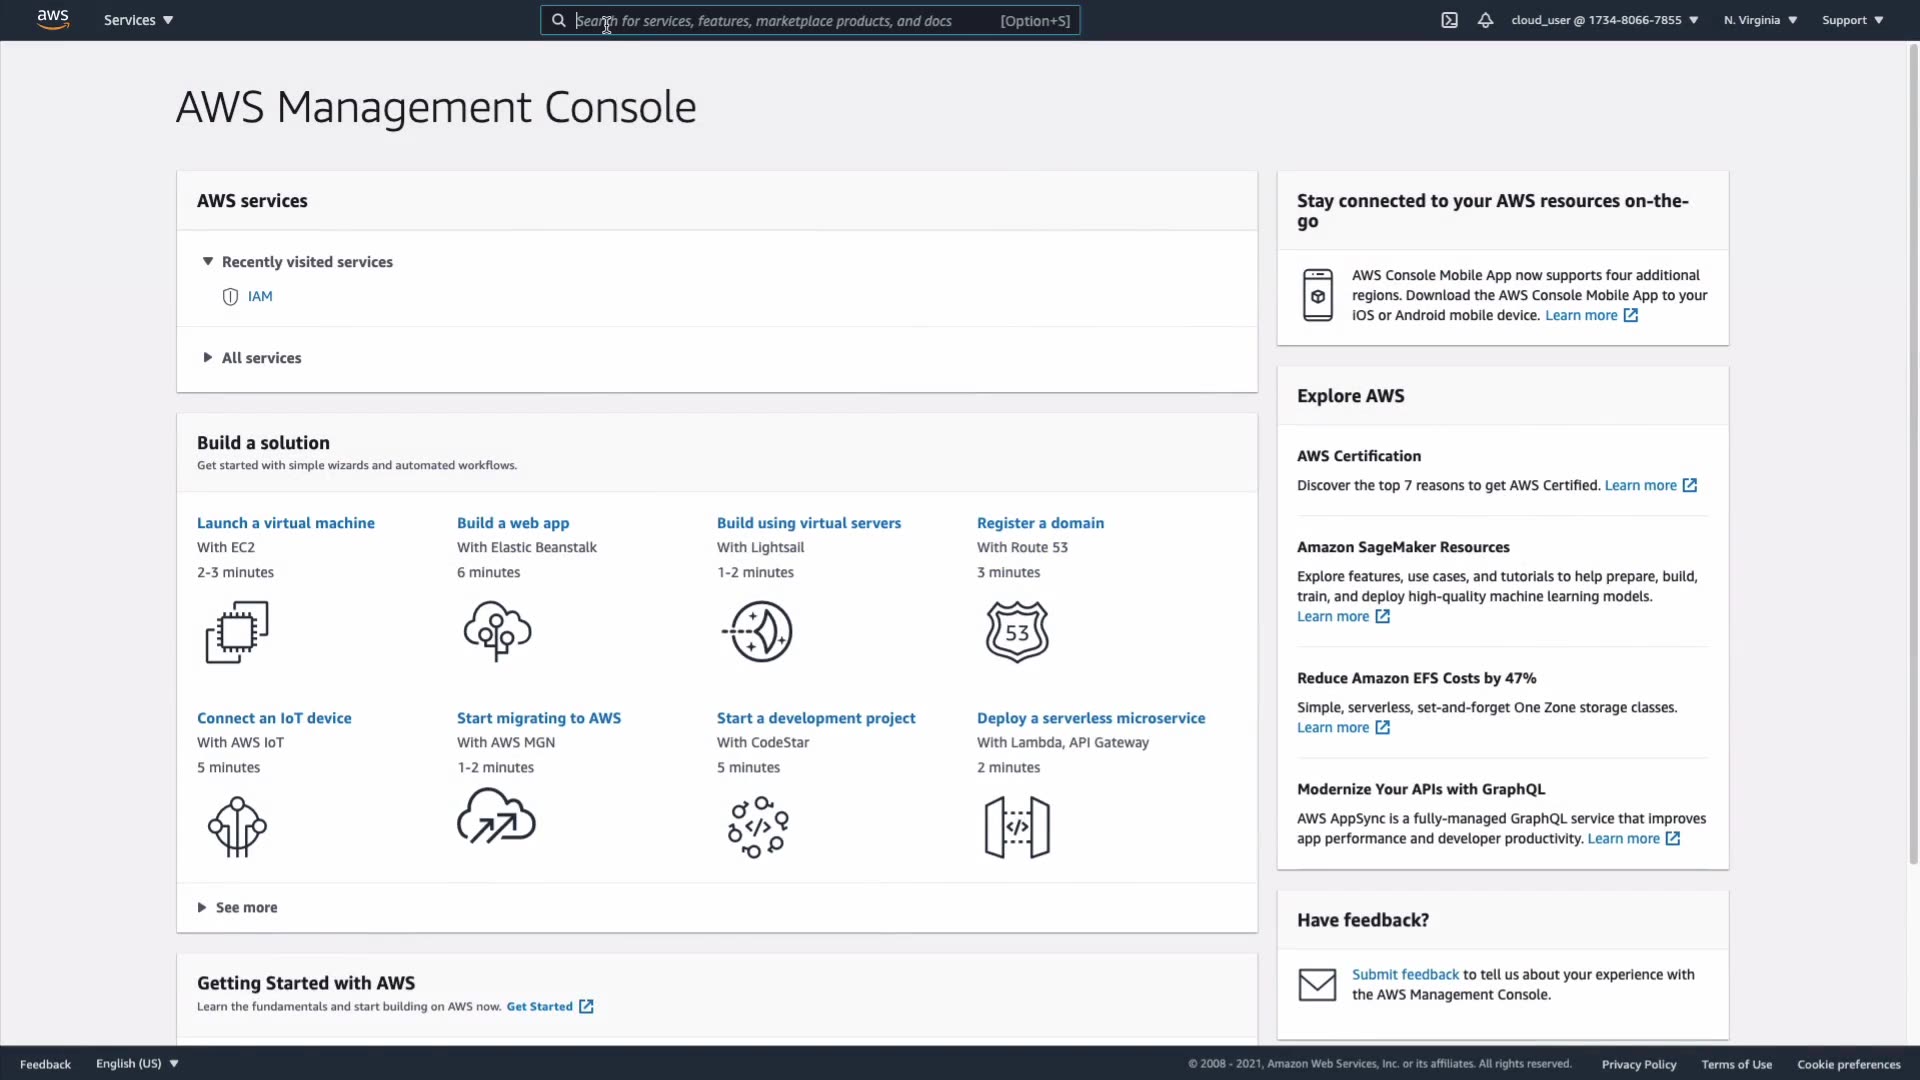Click the Elastic Beanstalk tree icon
This screenshot has width=1920, height=1080.
497,631
